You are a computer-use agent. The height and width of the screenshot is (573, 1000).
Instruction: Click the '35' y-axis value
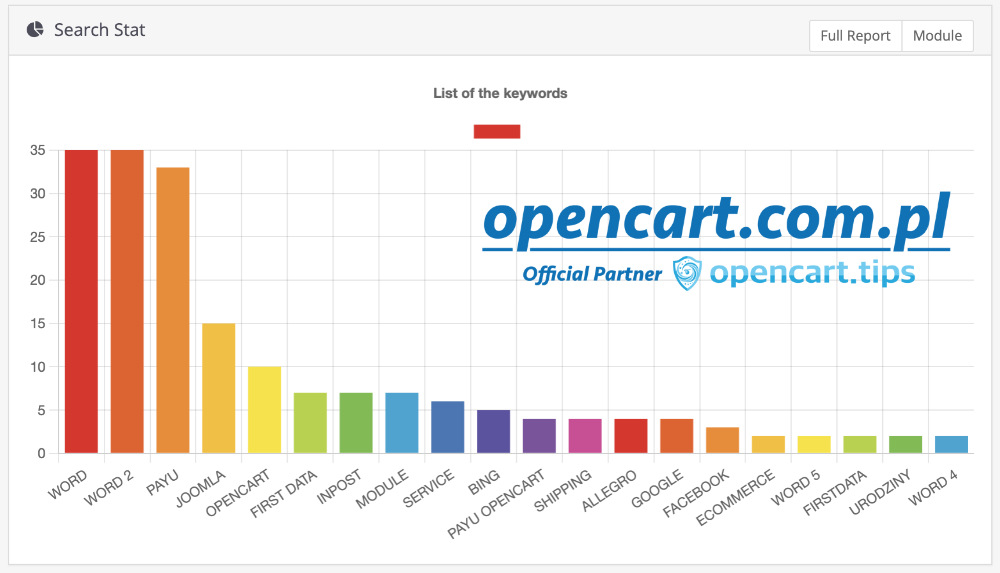tap(38, 151)
